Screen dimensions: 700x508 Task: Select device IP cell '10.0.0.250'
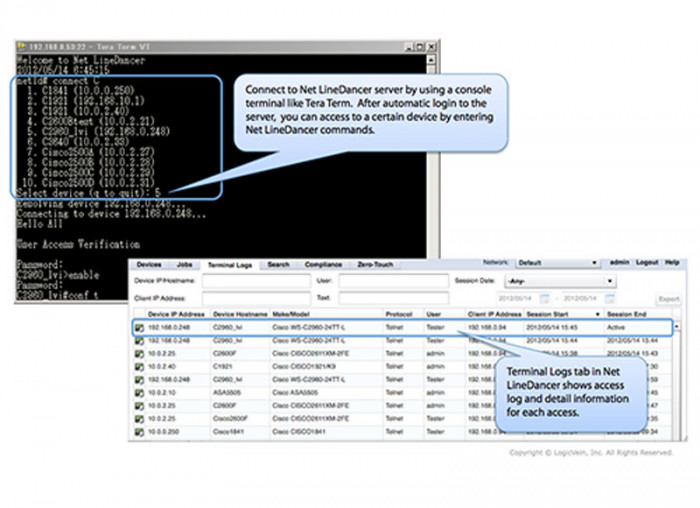[x=163, y=432]
